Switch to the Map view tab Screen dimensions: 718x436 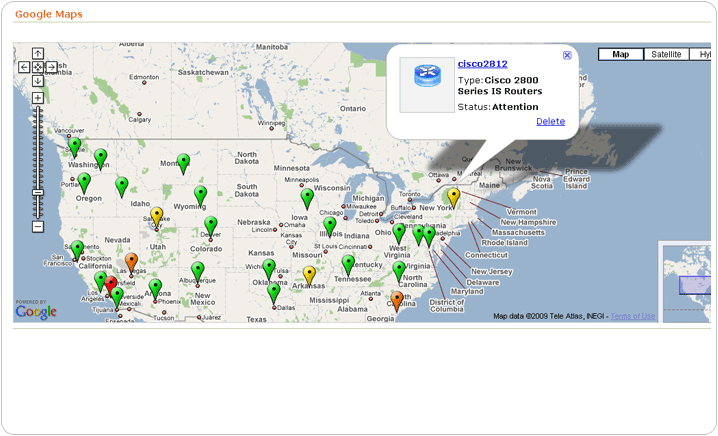click(x=620, y=54)
